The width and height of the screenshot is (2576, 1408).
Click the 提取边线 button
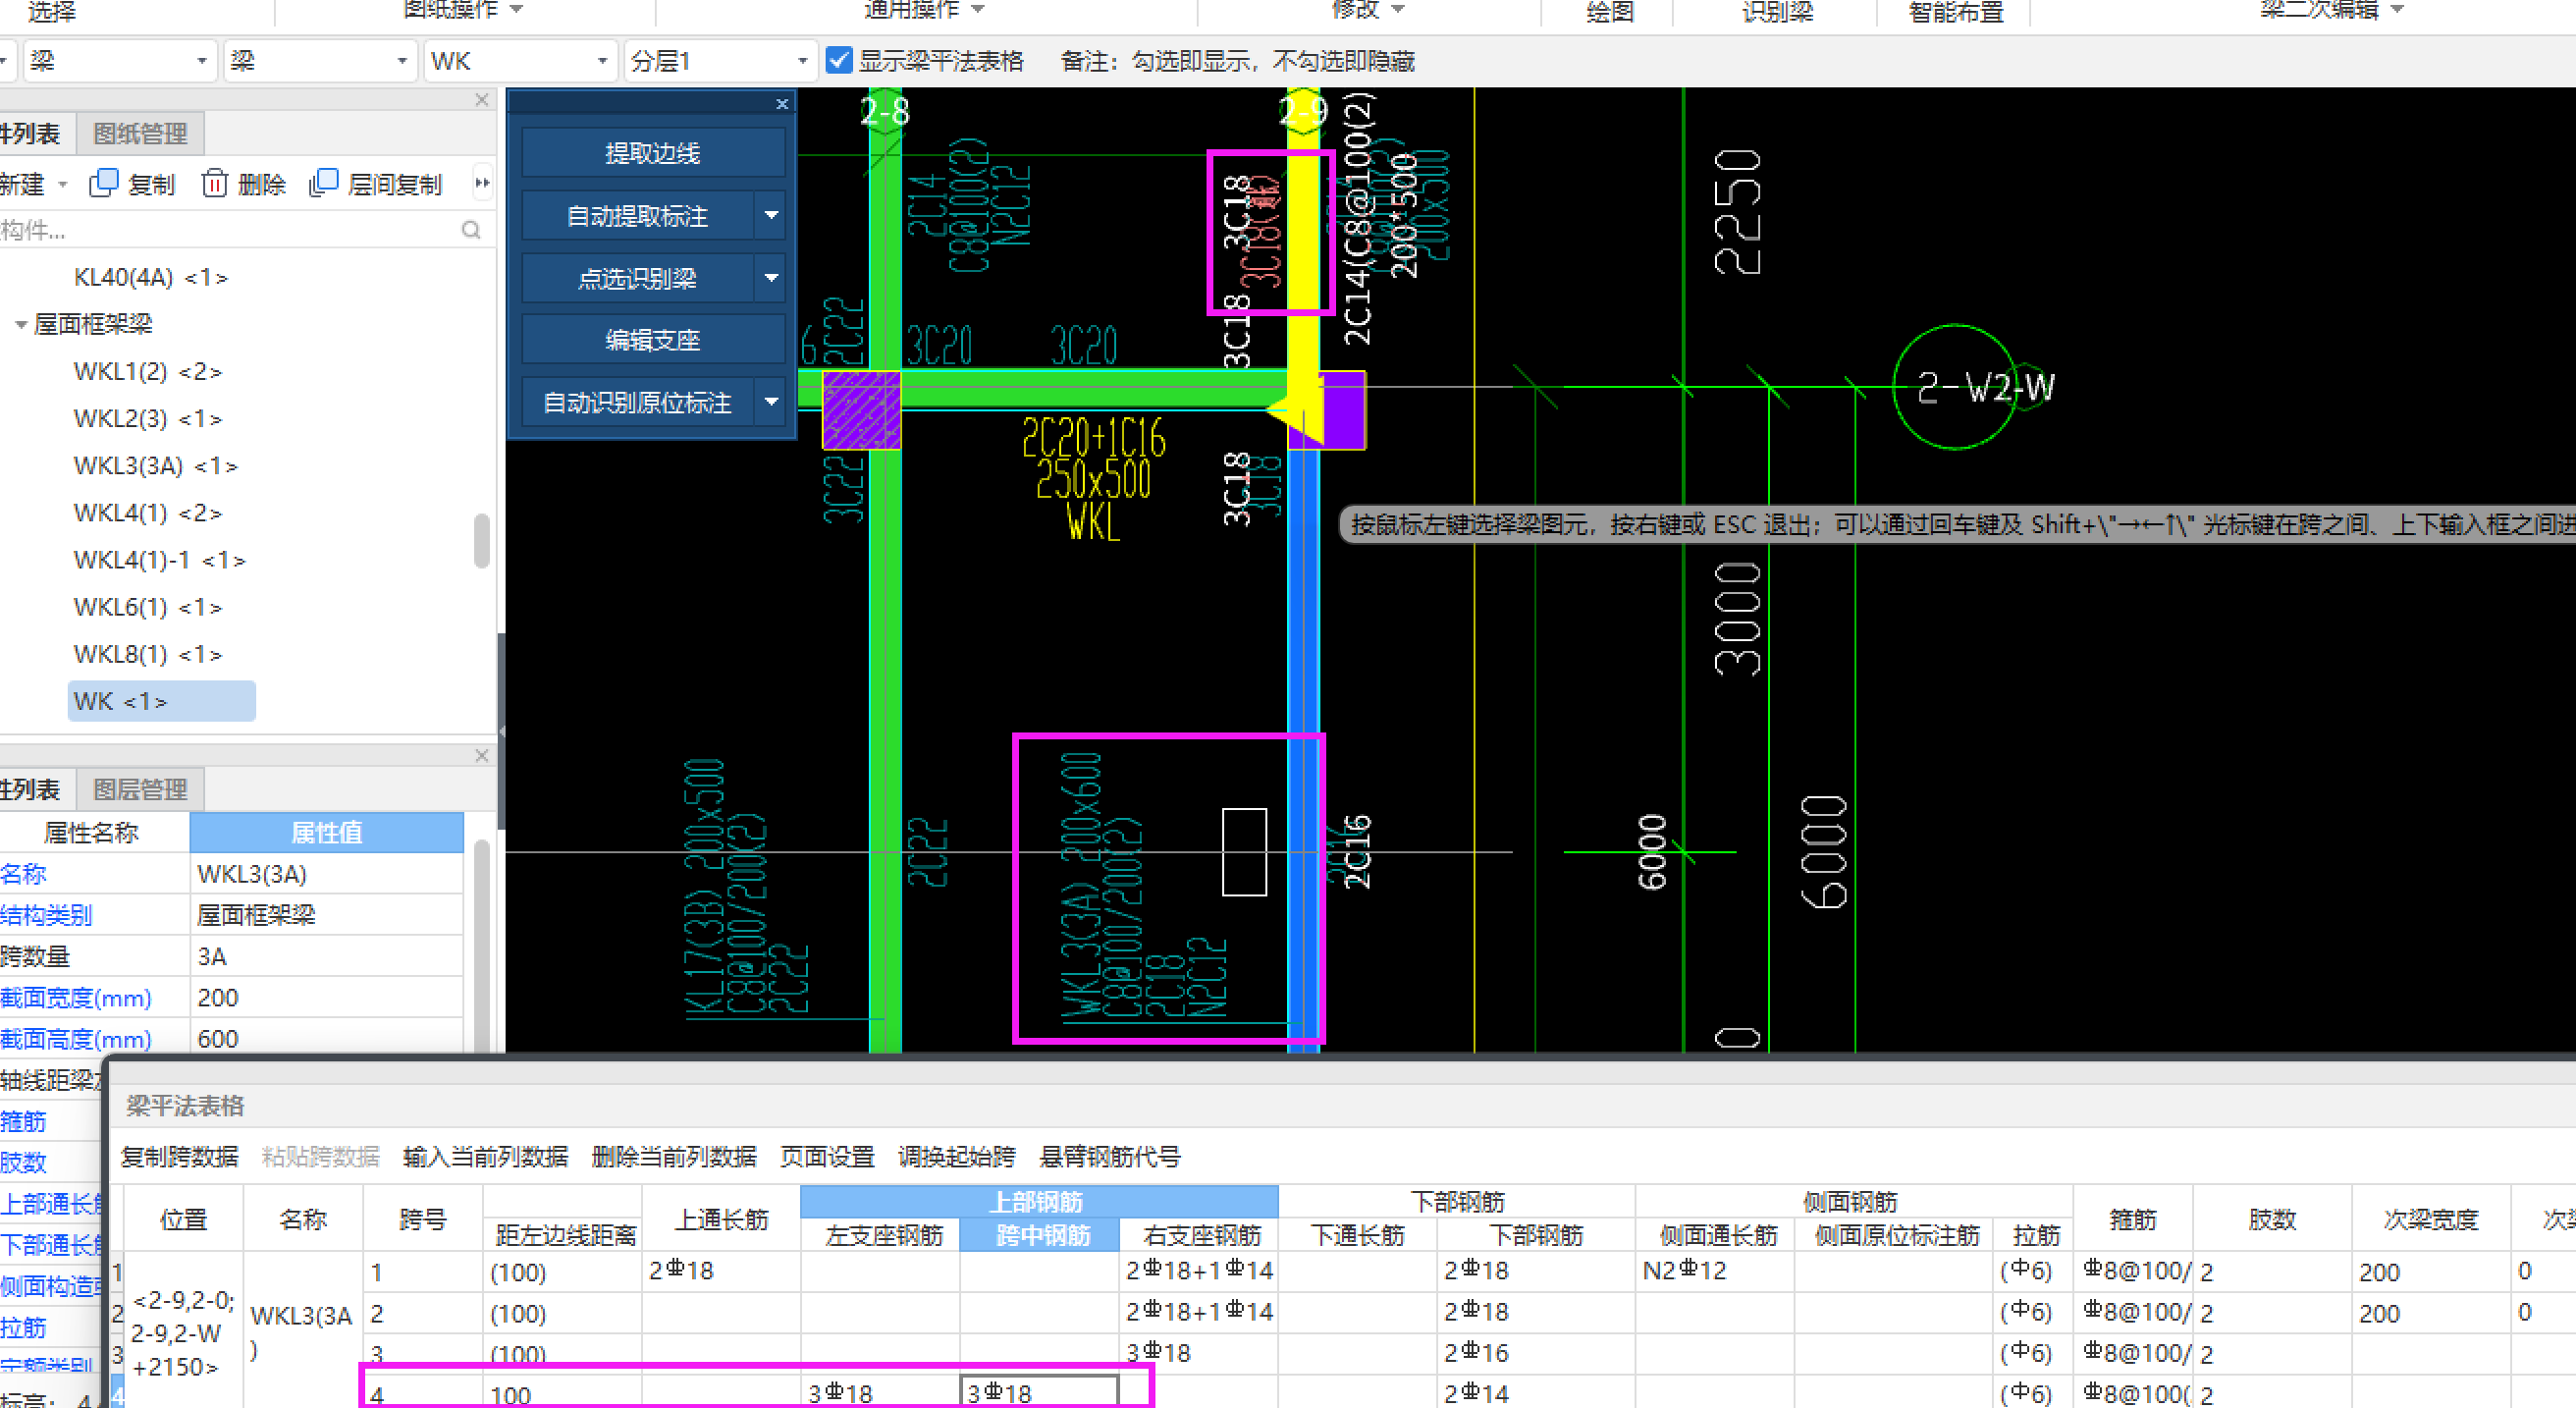[x=652, y=153]
